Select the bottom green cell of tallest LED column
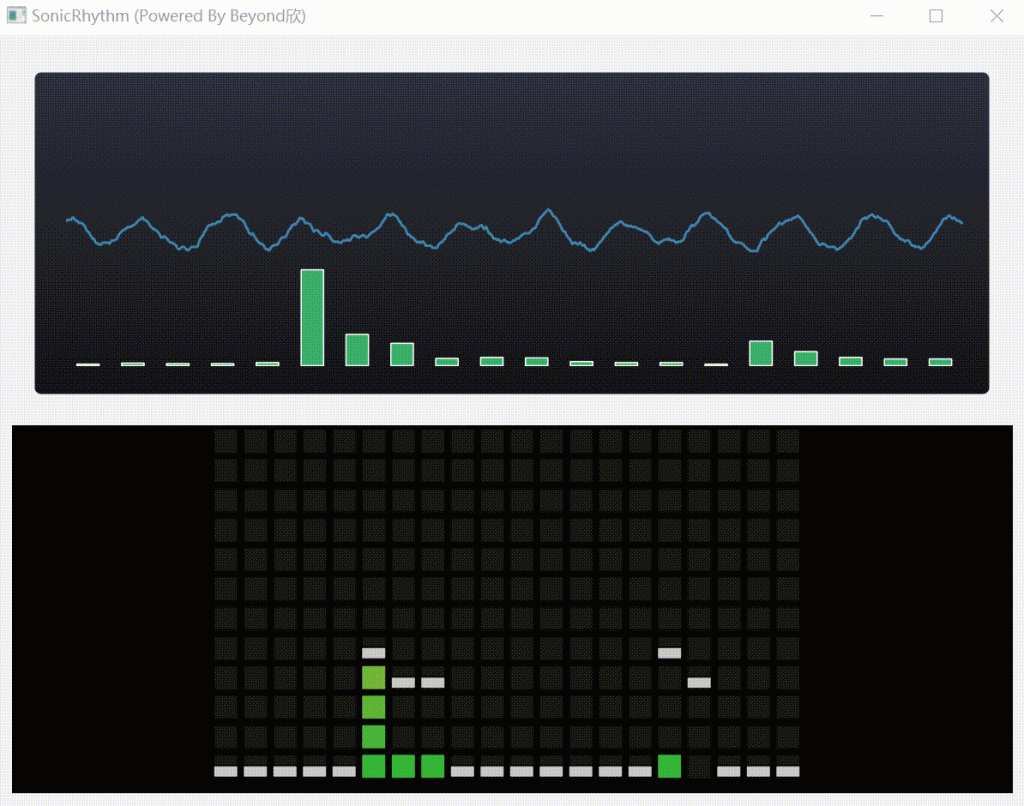The width and height of the screenshot is (1024, 806). [x=373, y=766]
